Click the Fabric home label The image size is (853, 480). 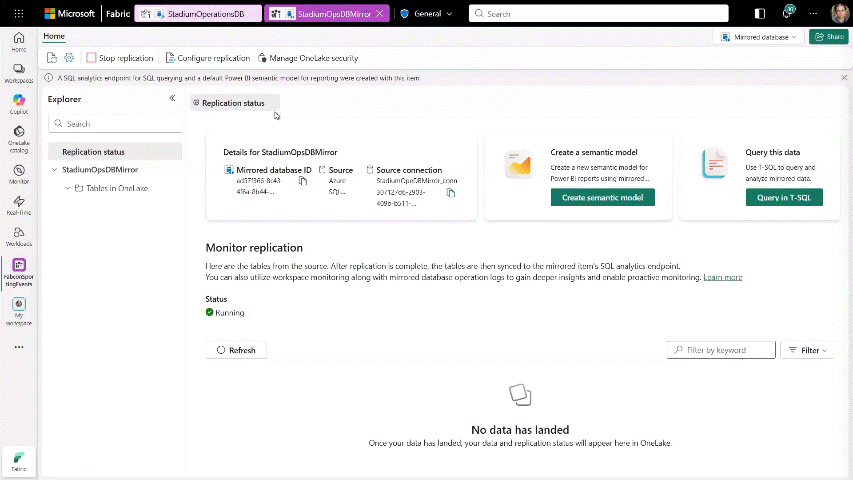click(x=118, y=14)
